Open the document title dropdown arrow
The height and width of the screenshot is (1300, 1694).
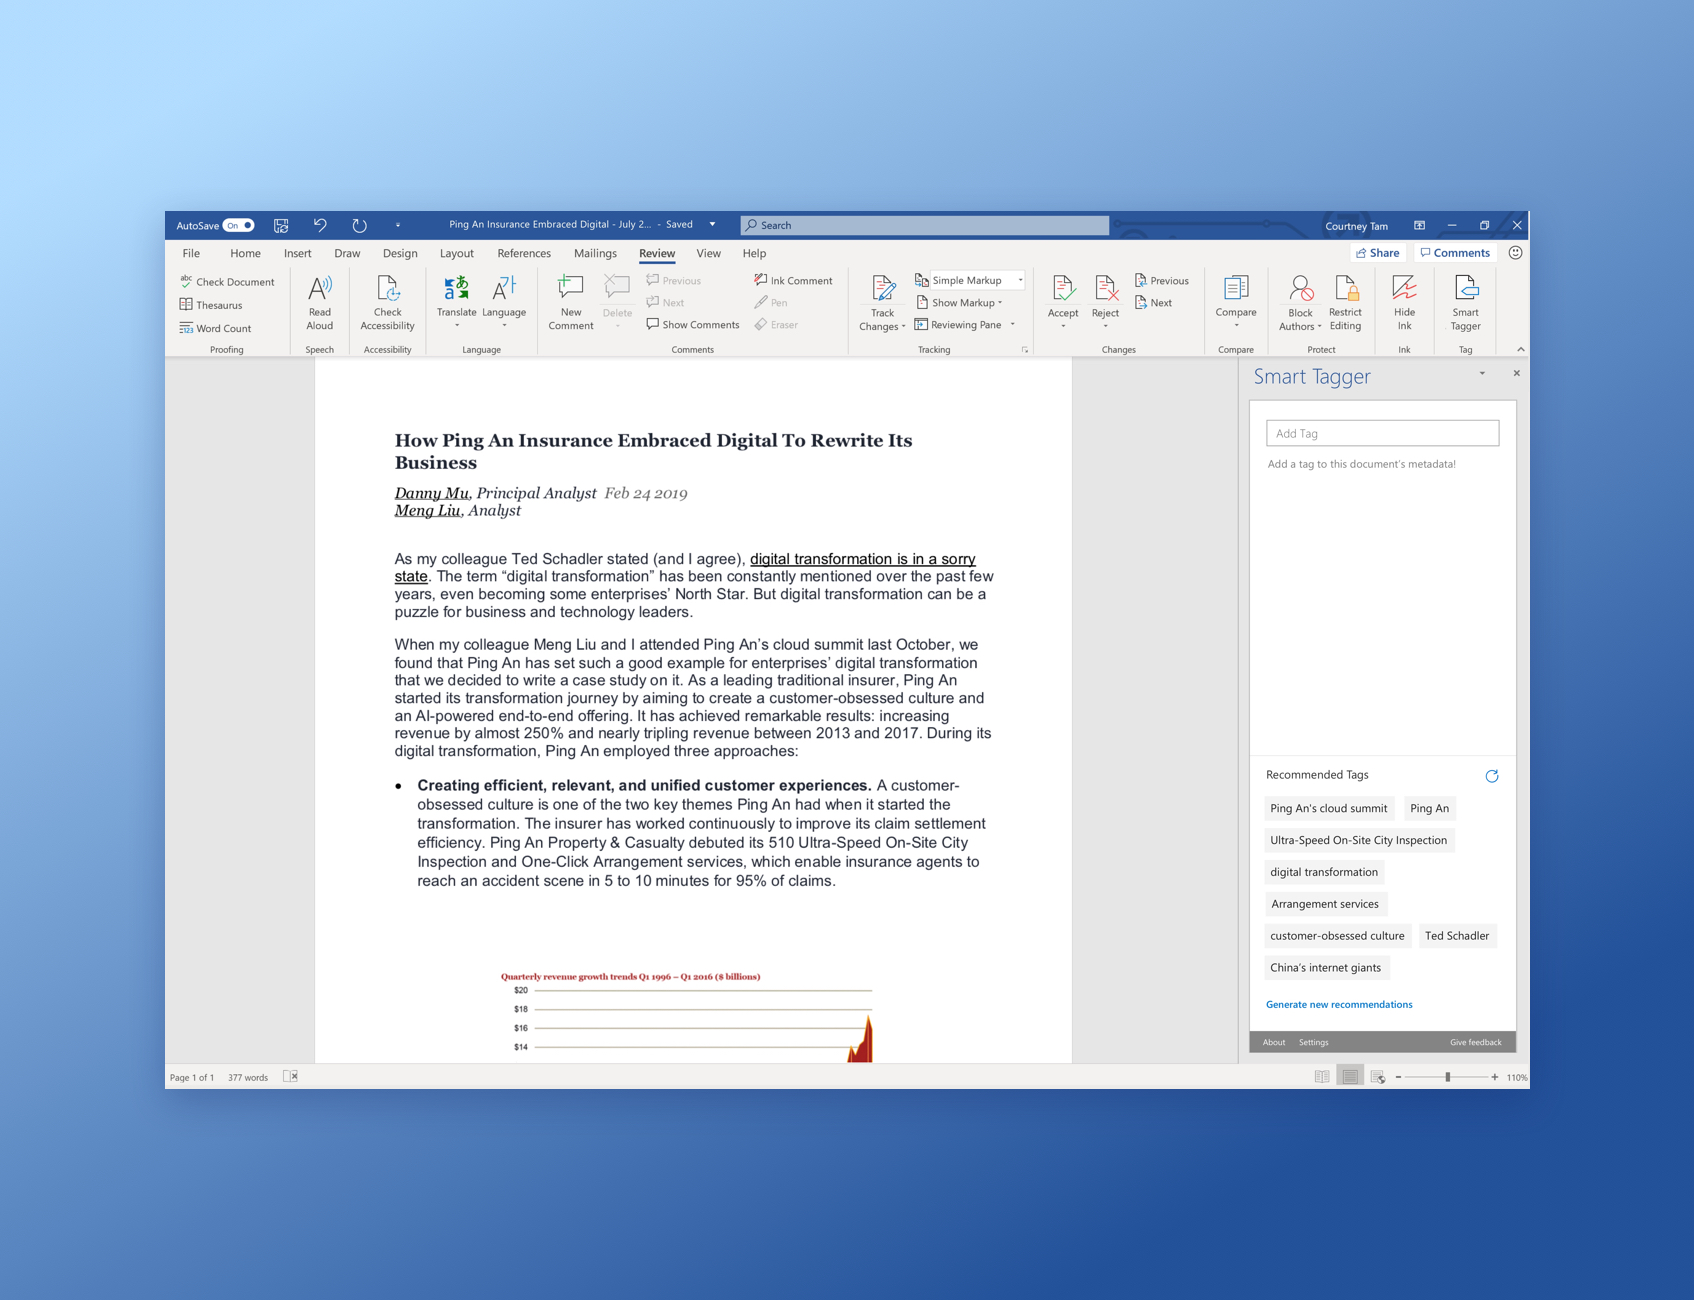pyautogui.click(x=712, y=225)
